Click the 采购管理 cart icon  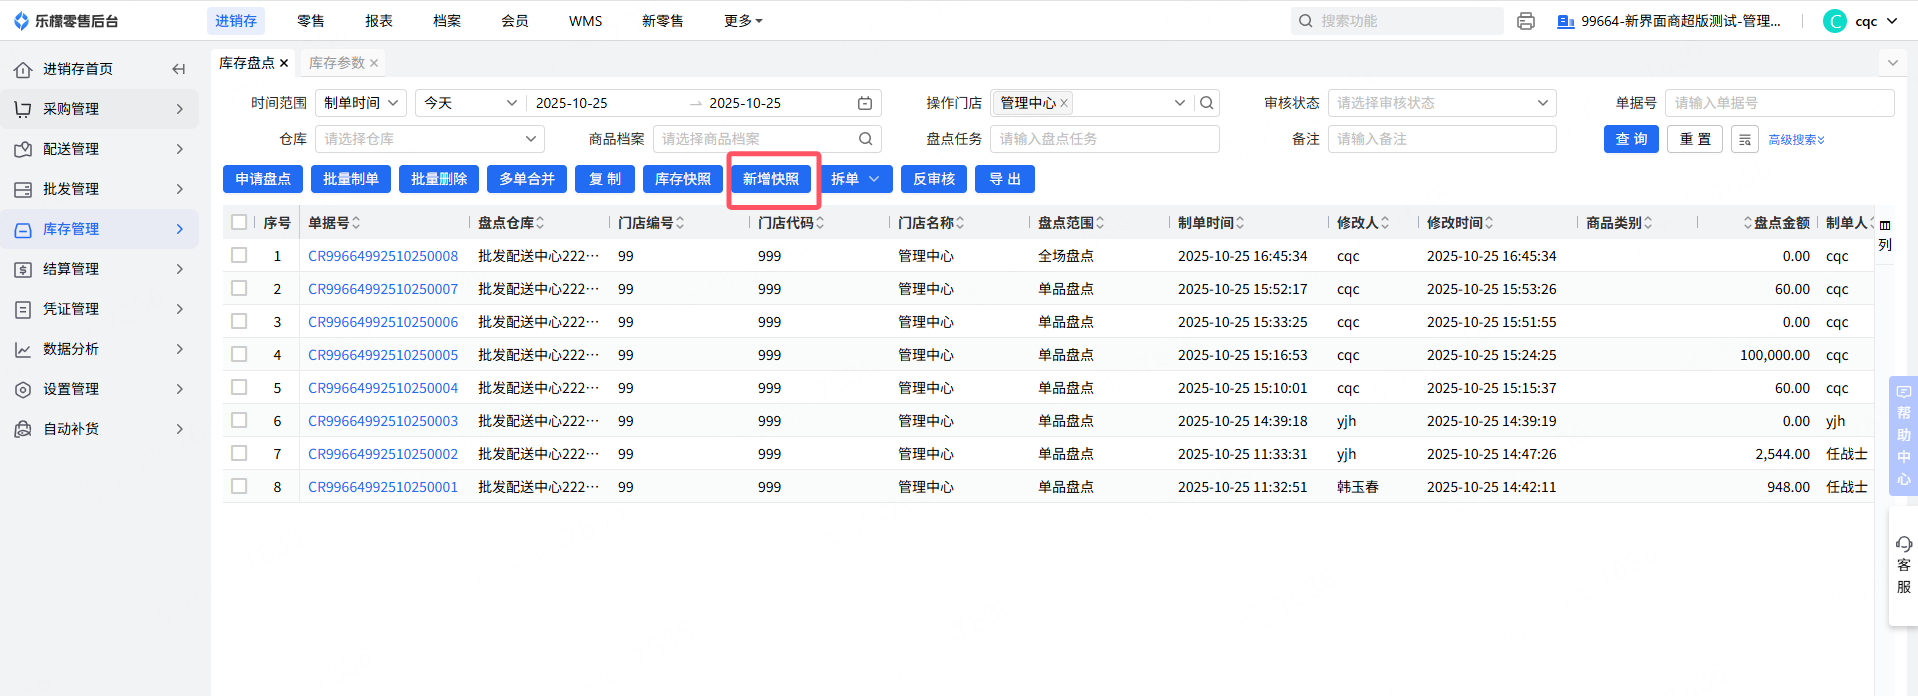coord(23,109)
